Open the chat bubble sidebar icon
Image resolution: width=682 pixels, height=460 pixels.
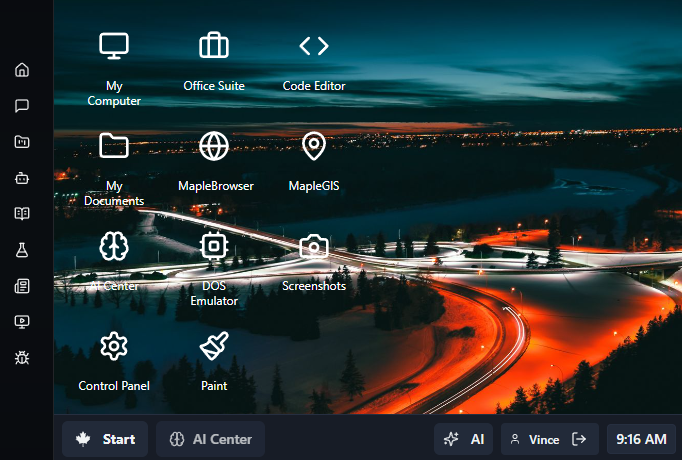22,106
